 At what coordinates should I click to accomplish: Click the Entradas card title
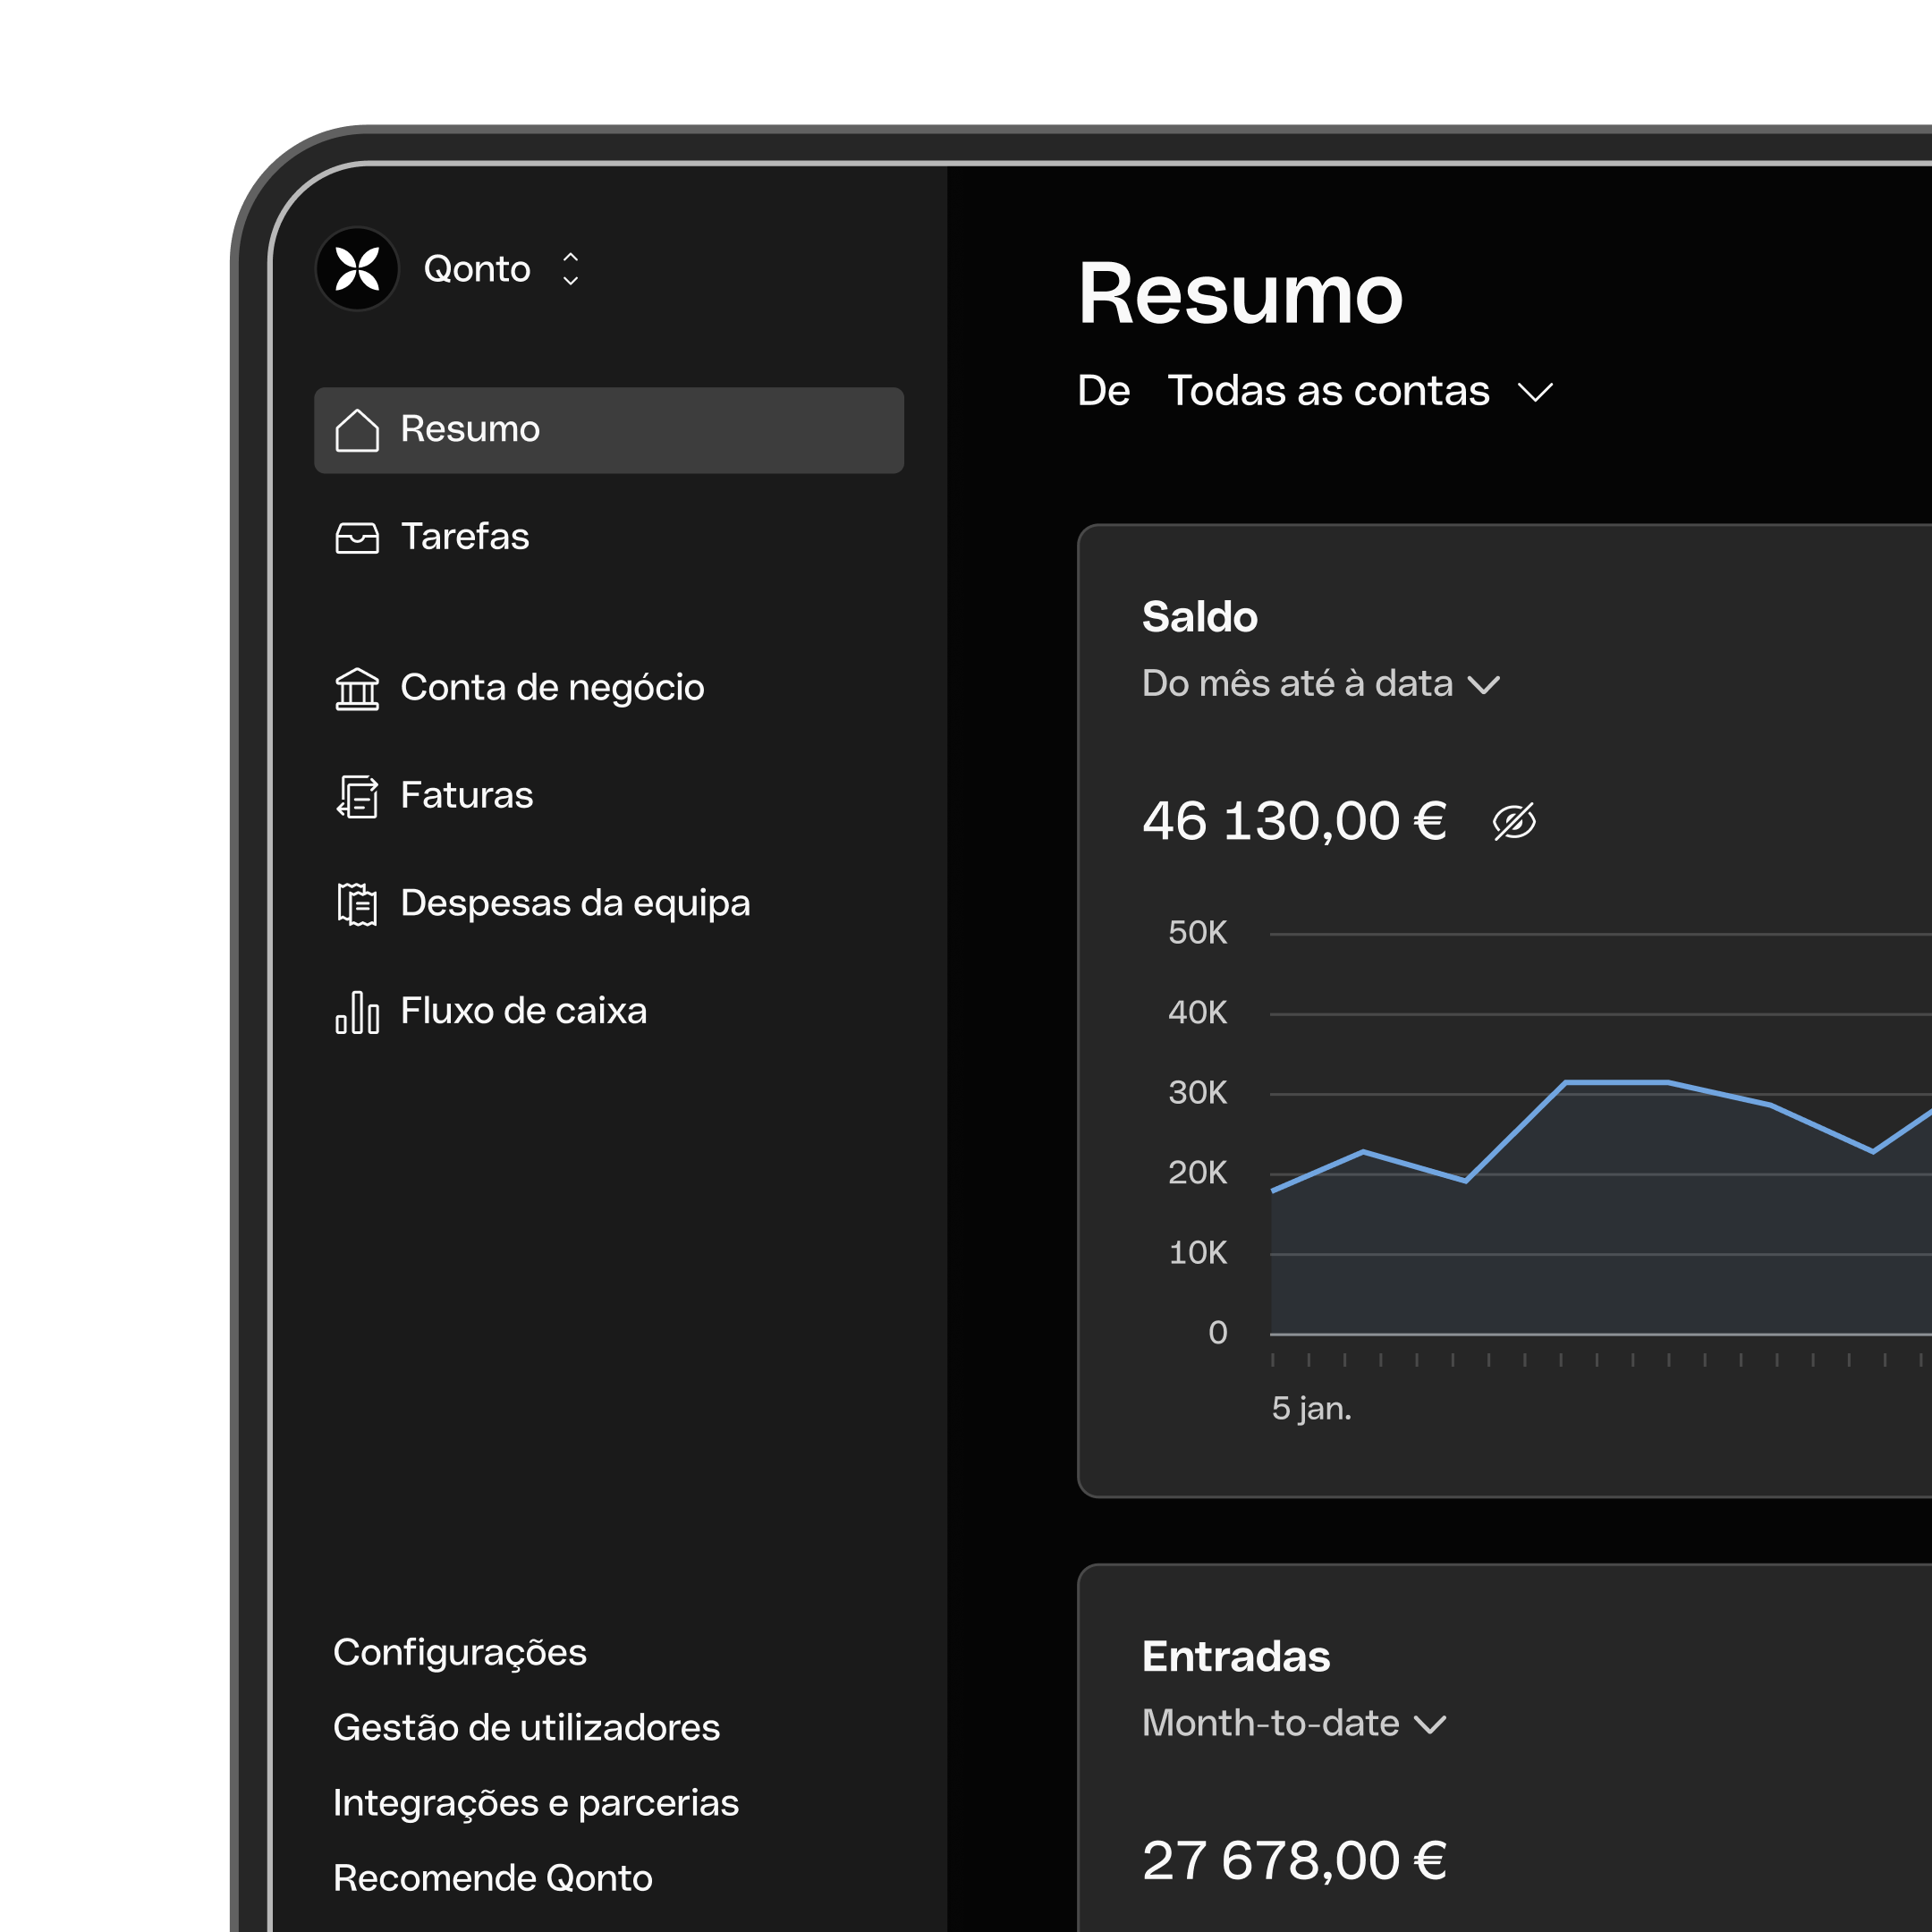1236,1657
